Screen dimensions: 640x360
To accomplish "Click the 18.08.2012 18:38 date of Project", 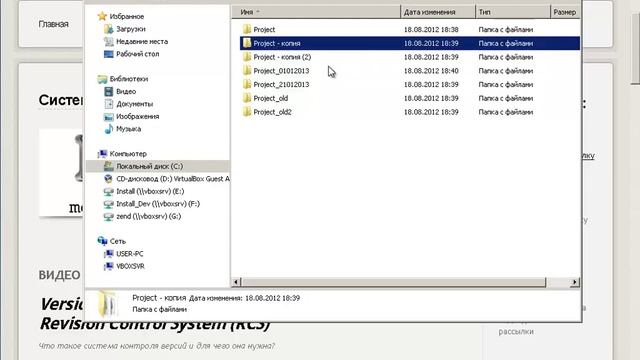I will 431,29.
